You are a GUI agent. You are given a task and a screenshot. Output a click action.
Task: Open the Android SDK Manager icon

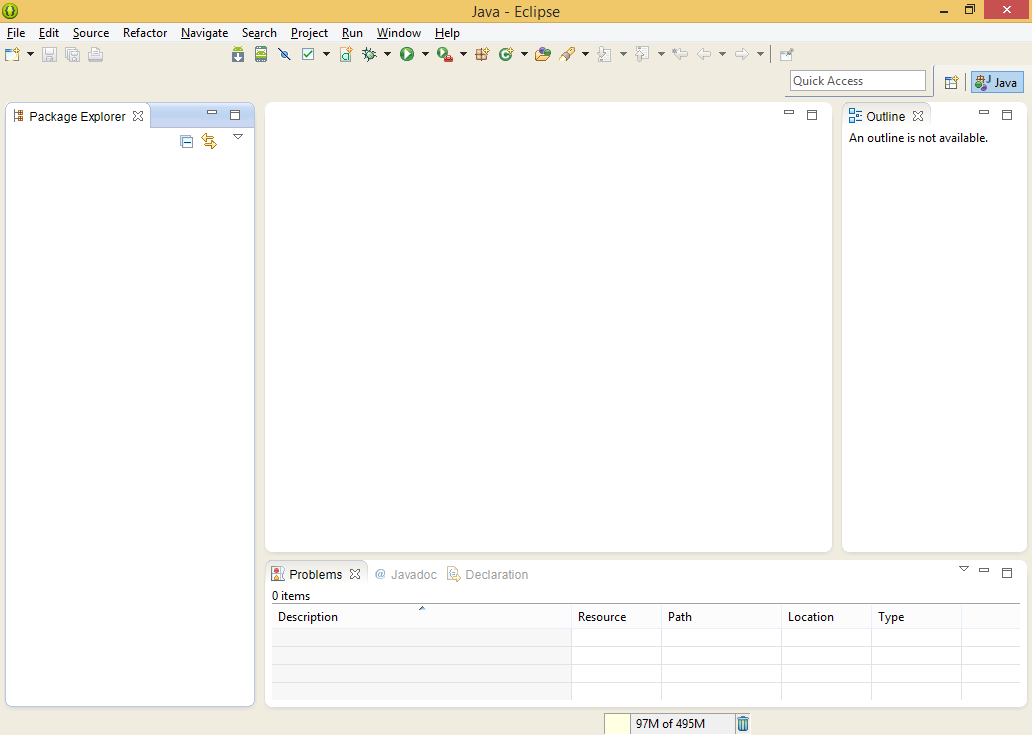pyautogui.click(x=238, y=55)
